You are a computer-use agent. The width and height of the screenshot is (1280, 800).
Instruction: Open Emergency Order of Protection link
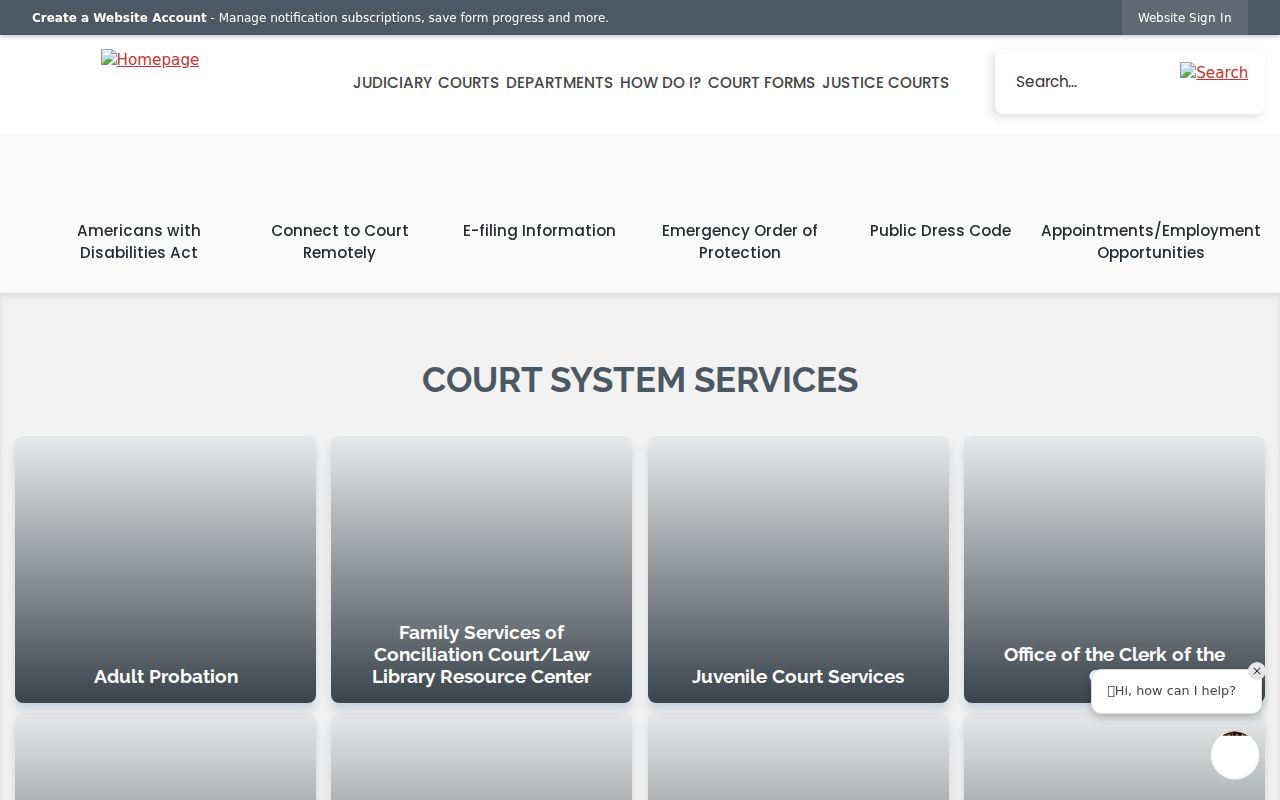(740, 241)
